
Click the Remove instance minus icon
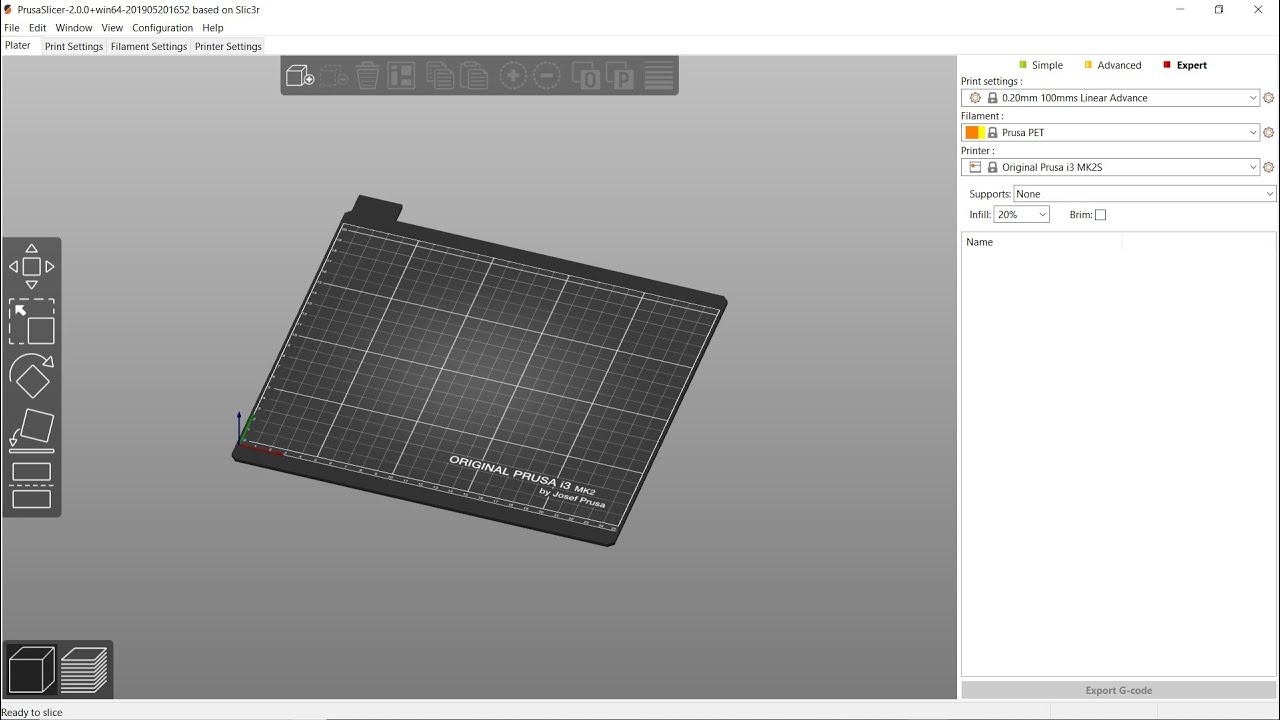[x=547, y=76]
